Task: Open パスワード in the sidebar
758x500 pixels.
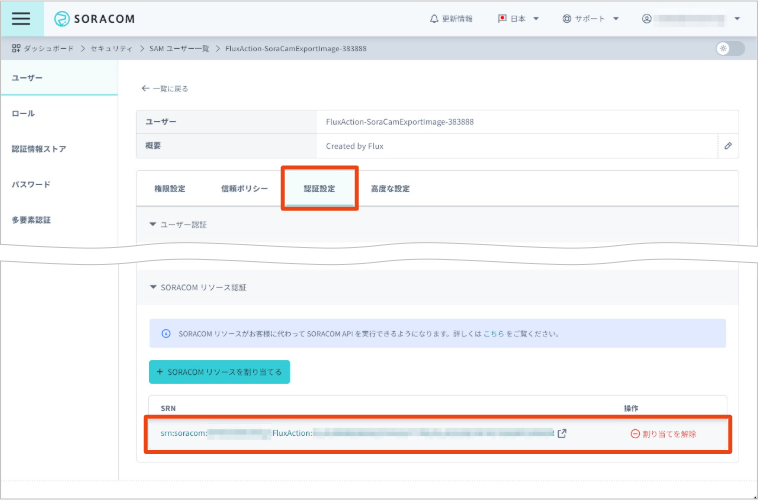Action: [59, 184]
